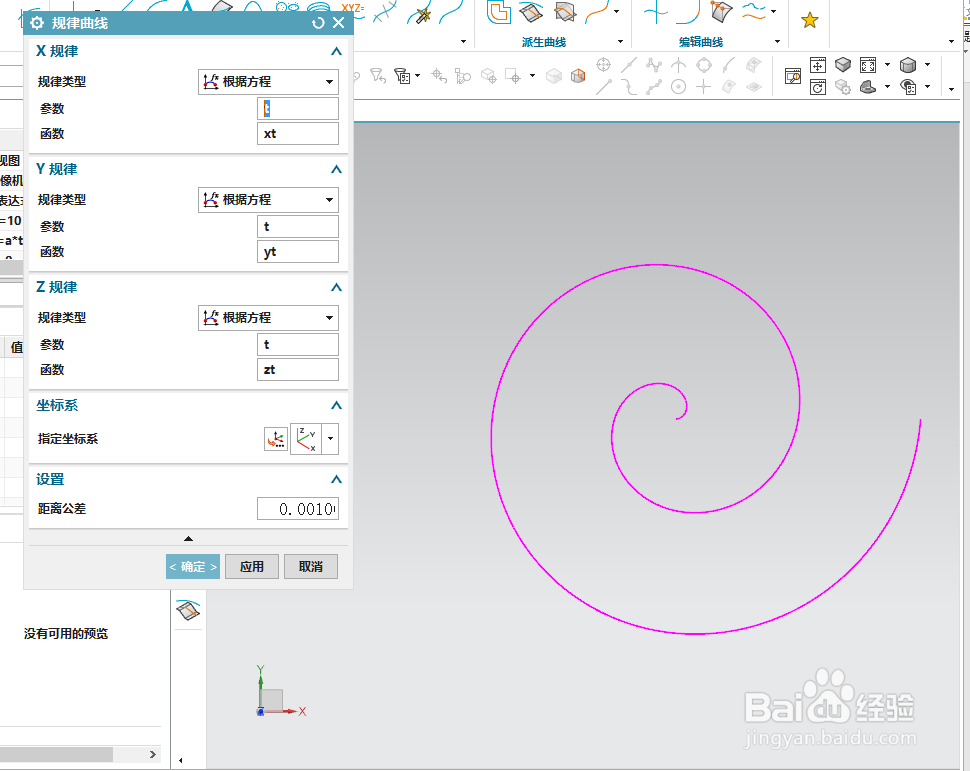Toggle Existing Point plus snap option
Viewport: 970px width, 771px height.
703,87
